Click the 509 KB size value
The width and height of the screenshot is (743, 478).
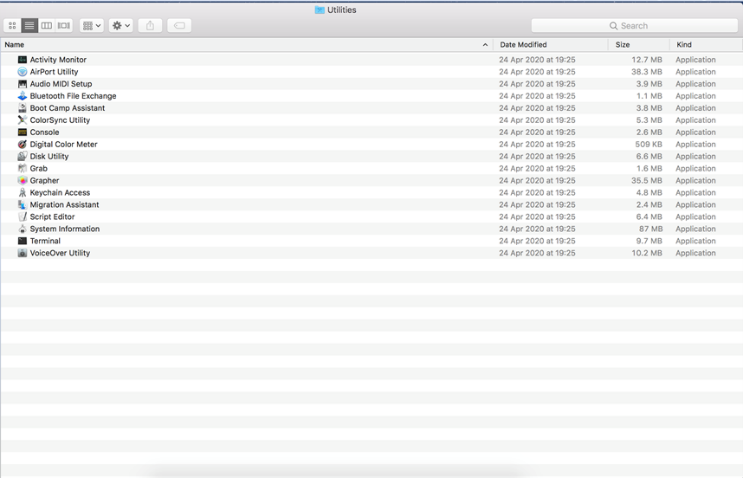(649, 144)
